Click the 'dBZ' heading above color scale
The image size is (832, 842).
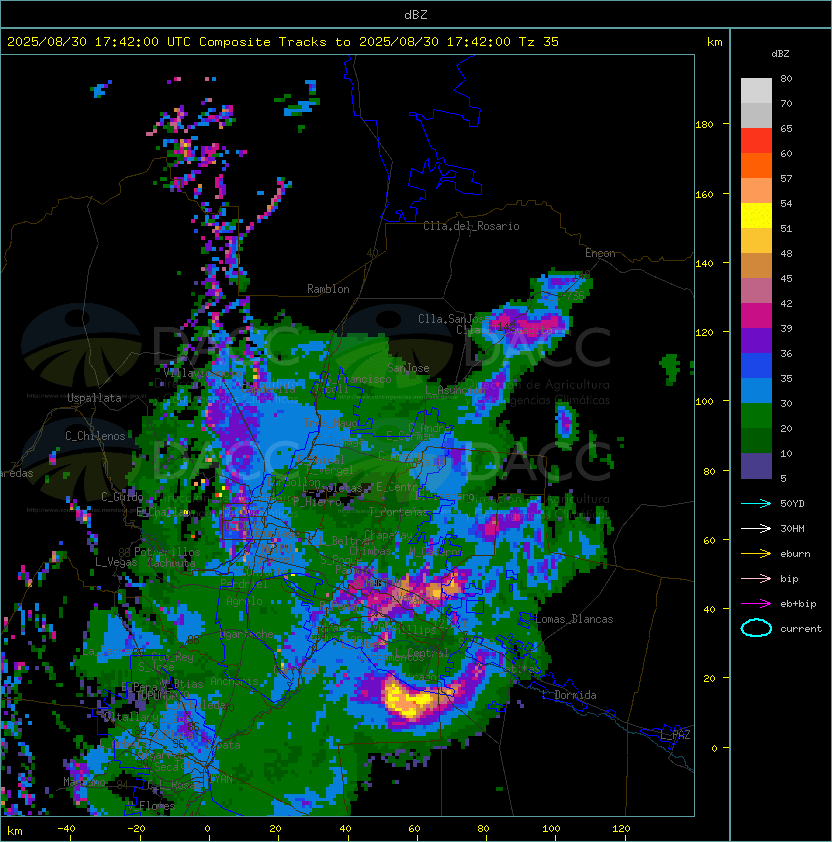tap(780, 54)
